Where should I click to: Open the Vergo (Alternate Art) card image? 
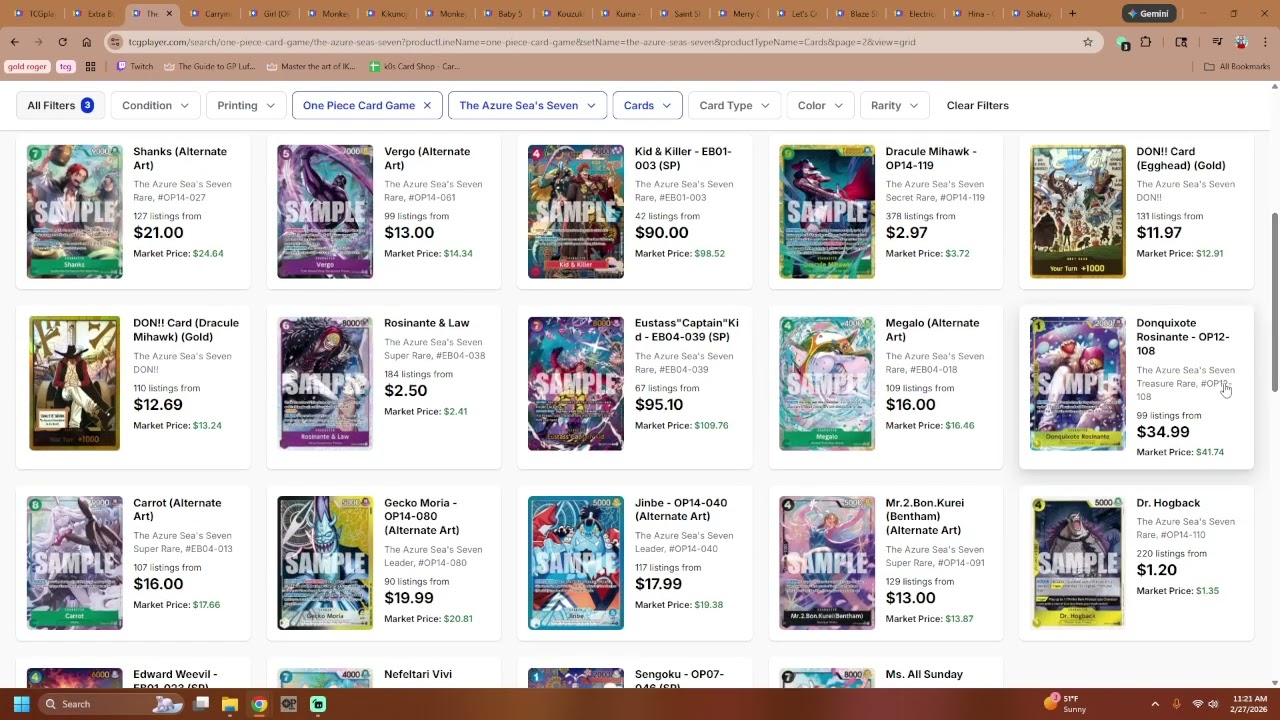click(325, 211)
